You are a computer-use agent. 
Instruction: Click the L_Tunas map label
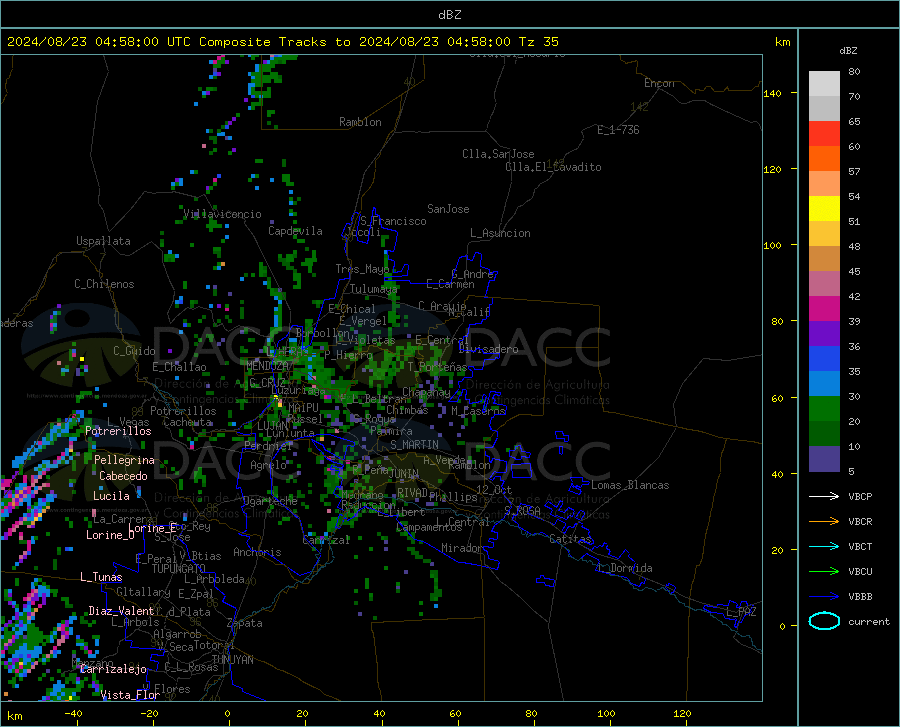[101, 577]
